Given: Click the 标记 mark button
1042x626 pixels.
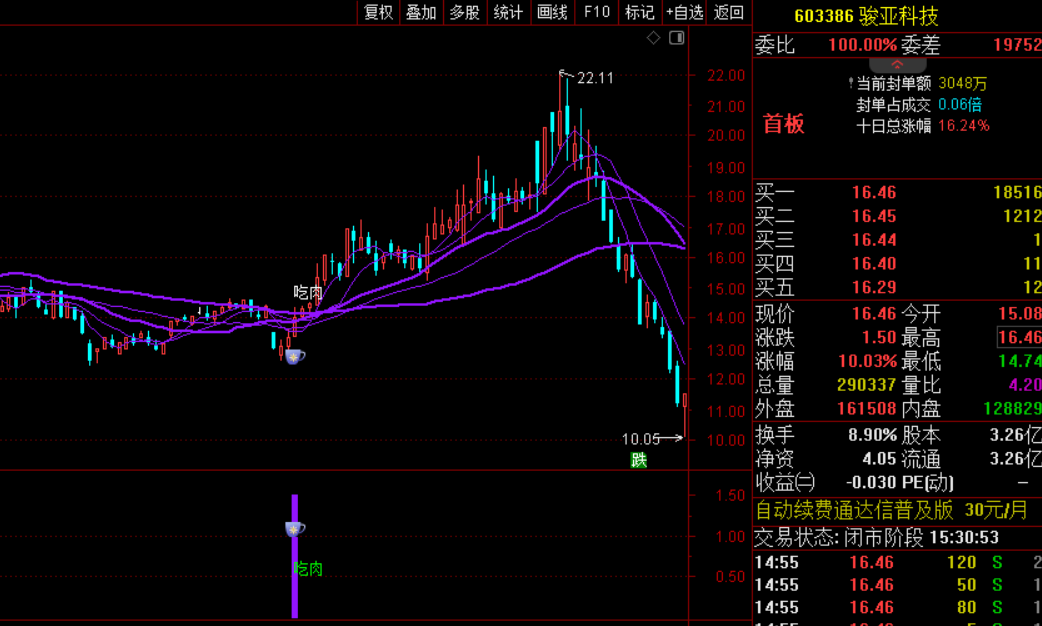Looking at the screenshot, I should (x=640, y=13).
